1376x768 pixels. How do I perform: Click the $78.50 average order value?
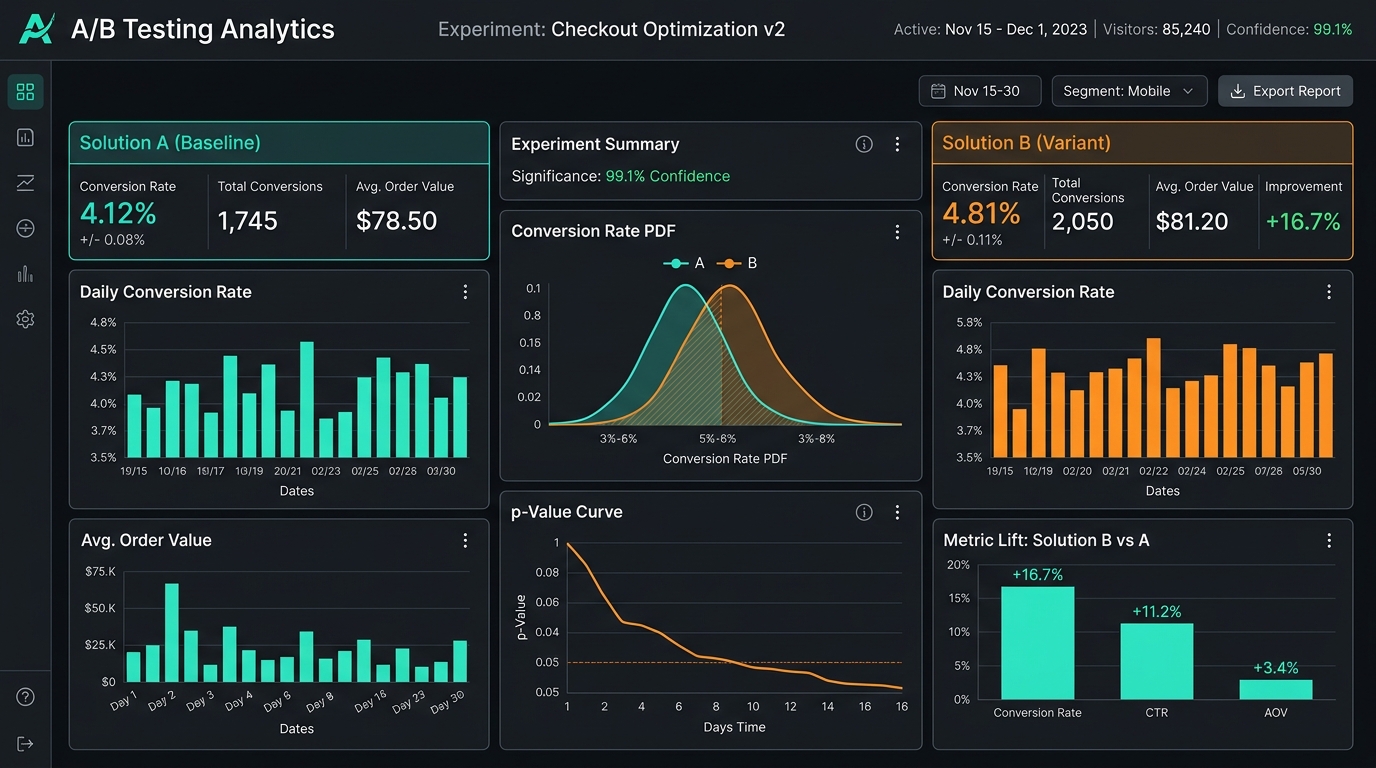tap(397, 221)
